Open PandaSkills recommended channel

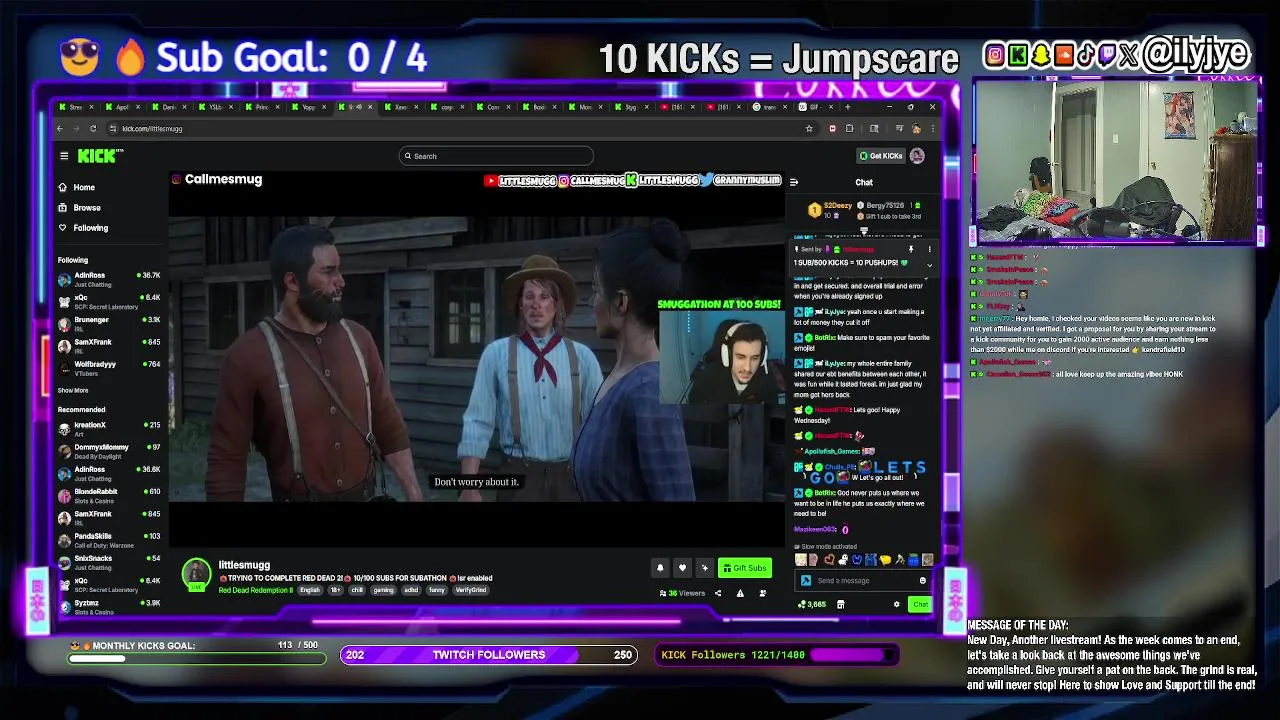tap(110, 539)
